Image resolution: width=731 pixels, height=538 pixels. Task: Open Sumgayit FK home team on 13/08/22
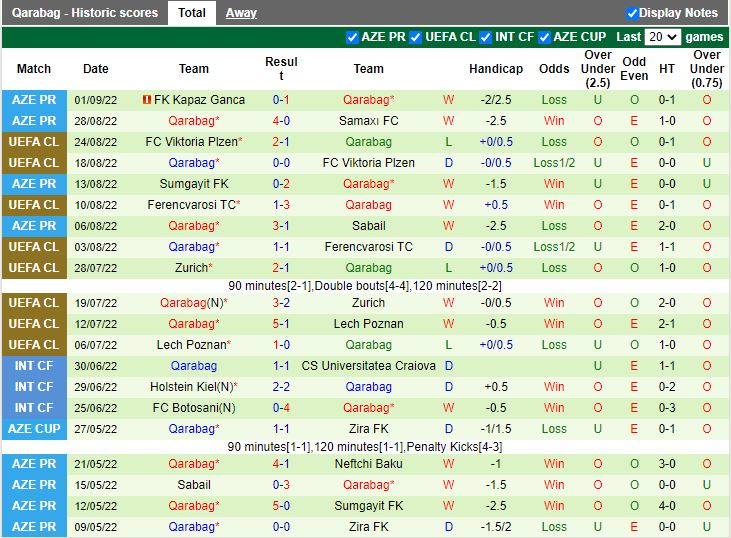(194, 184)
